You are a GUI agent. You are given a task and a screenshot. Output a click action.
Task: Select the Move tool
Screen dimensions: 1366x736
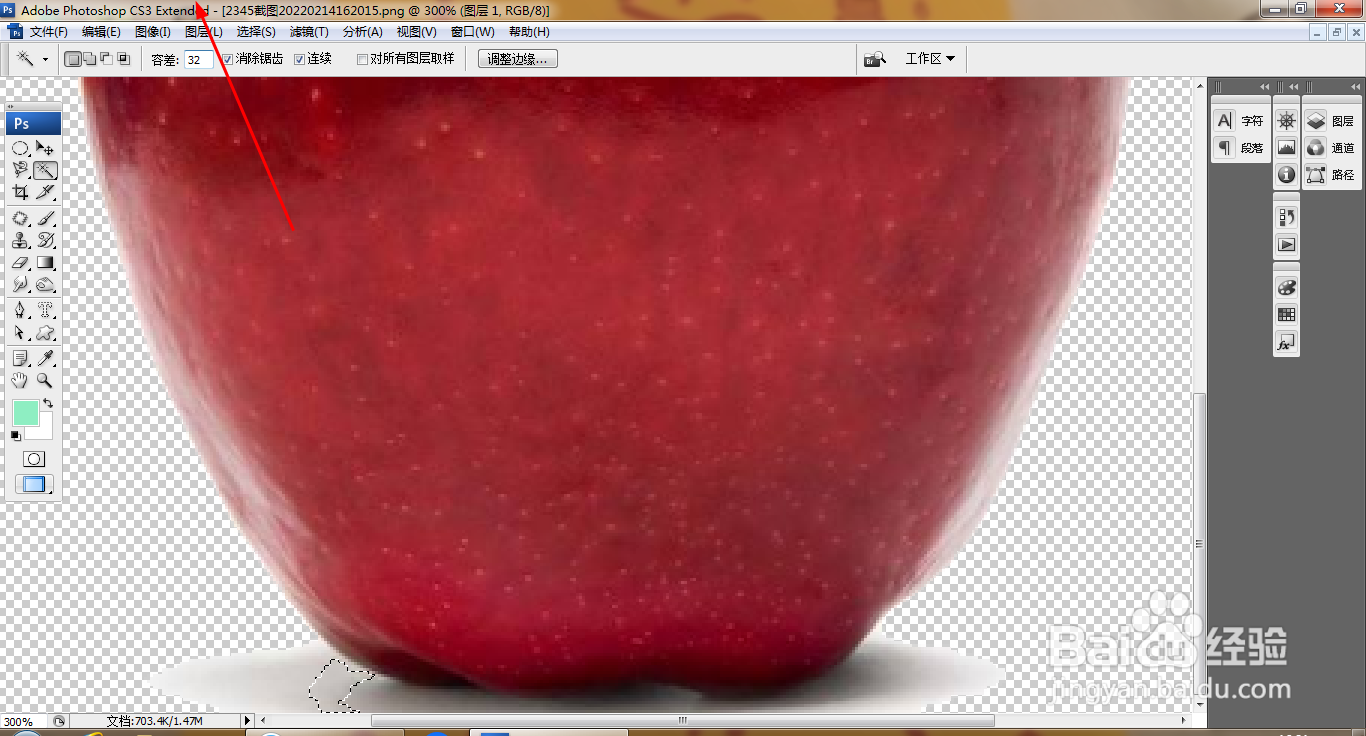pyautogui.click(x=45, y=147)
